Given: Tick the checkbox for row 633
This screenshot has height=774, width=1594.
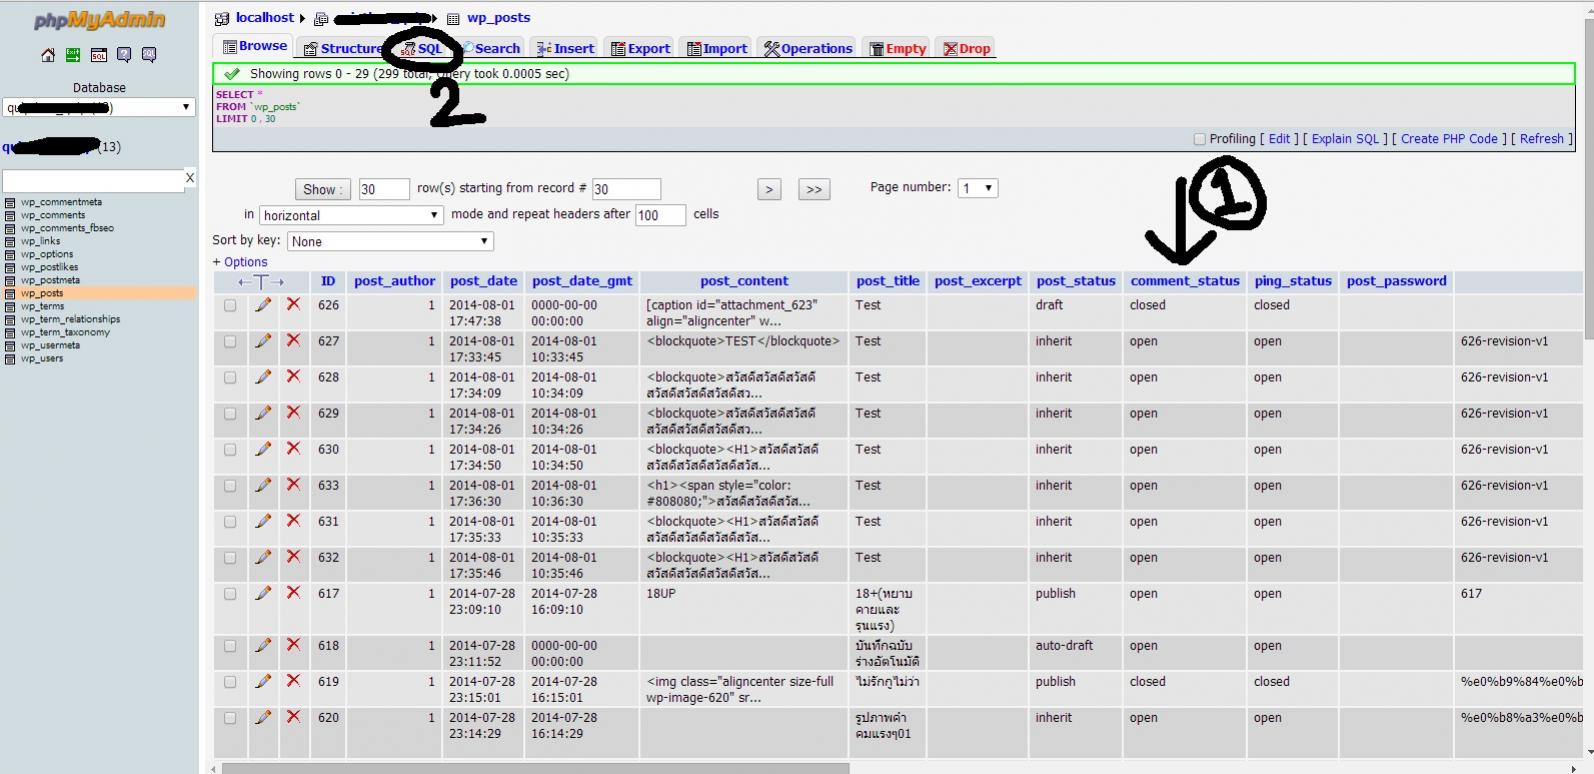Looking at the screenshot, I should pos(230,486).
